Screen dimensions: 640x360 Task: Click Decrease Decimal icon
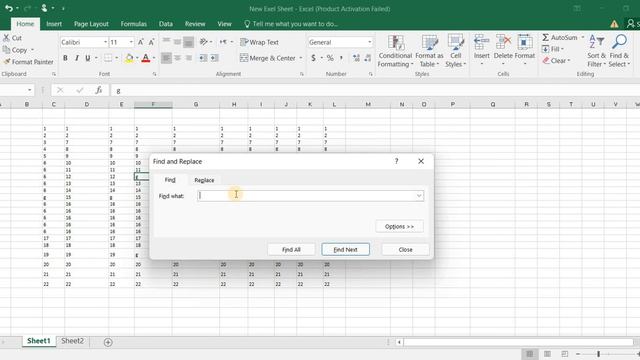click(x=368, y=58)
